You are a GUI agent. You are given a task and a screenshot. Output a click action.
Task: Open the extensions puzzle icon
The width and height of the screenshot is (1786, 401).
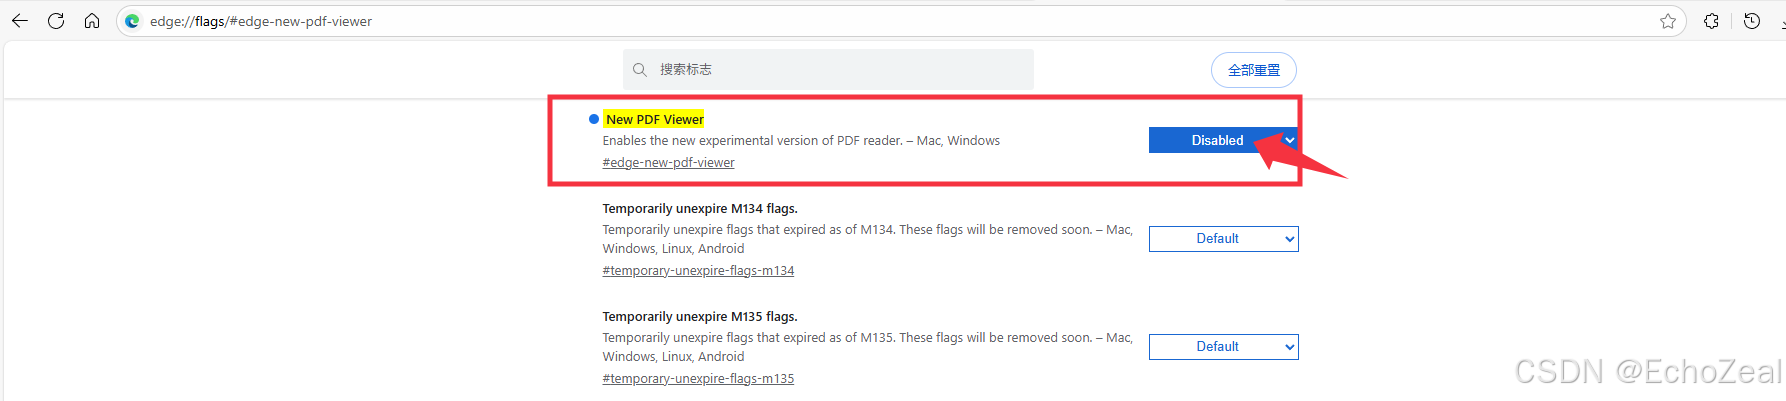(1712, 21)
